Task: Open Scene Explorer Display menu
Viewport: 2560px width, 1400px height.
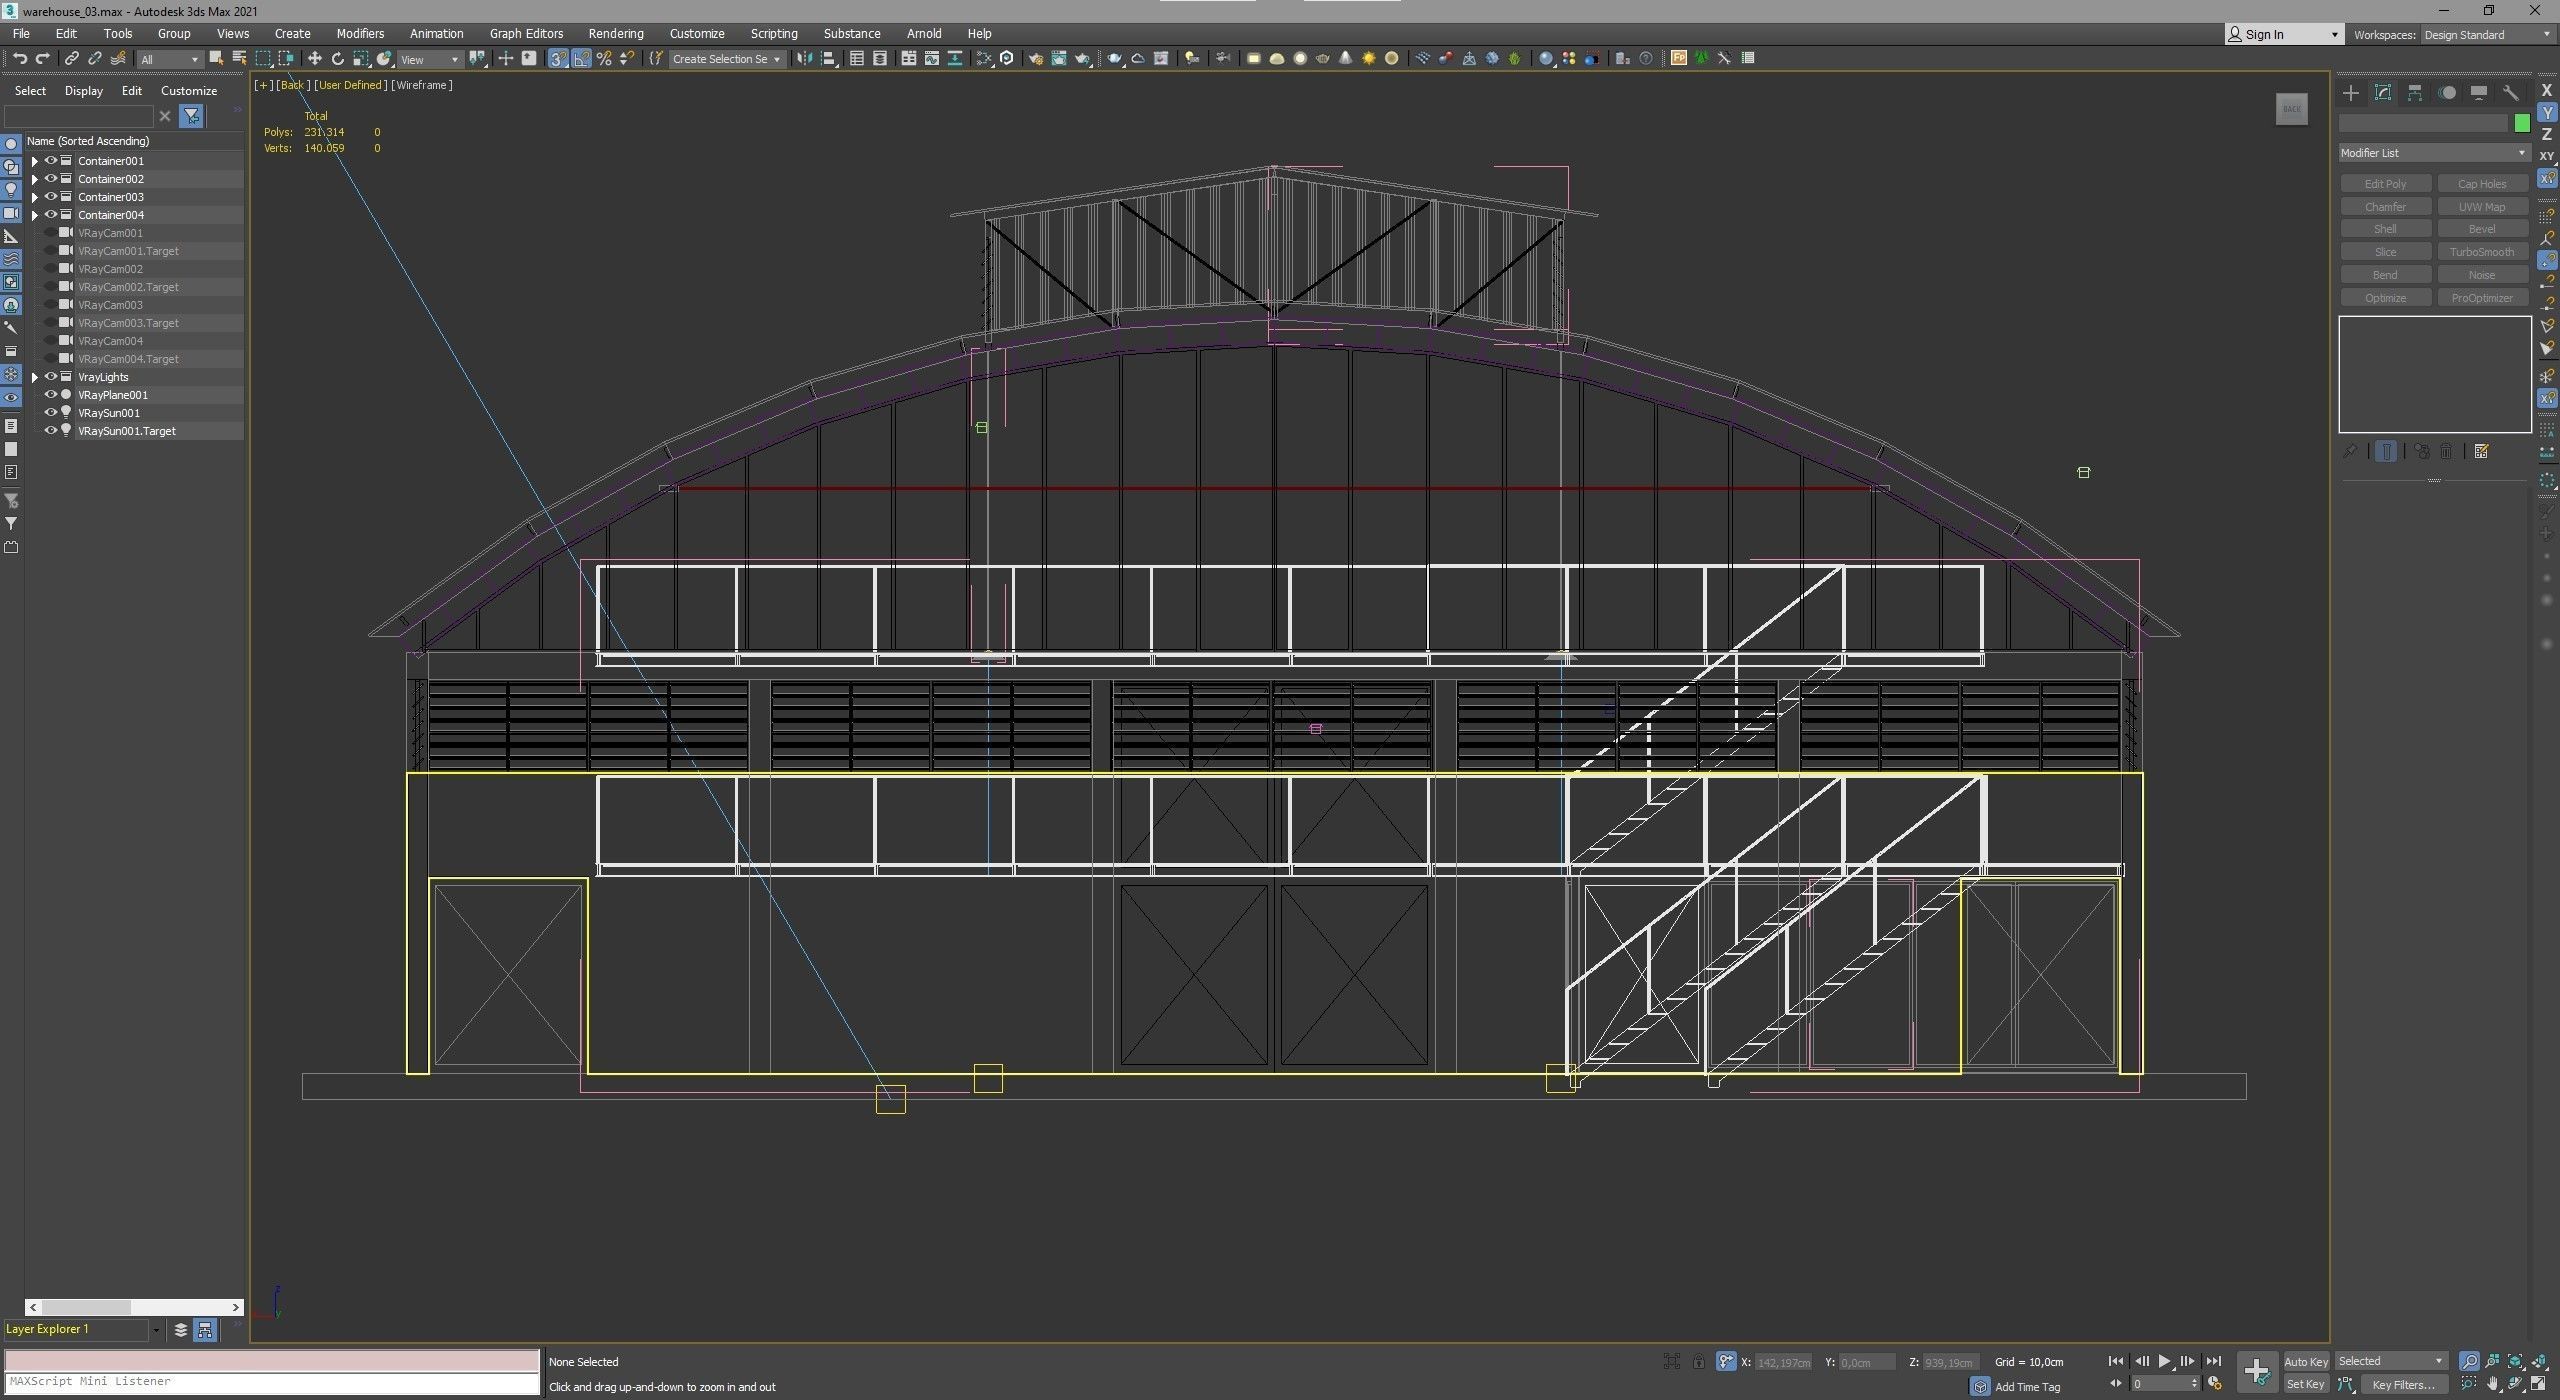Action: 84,91
